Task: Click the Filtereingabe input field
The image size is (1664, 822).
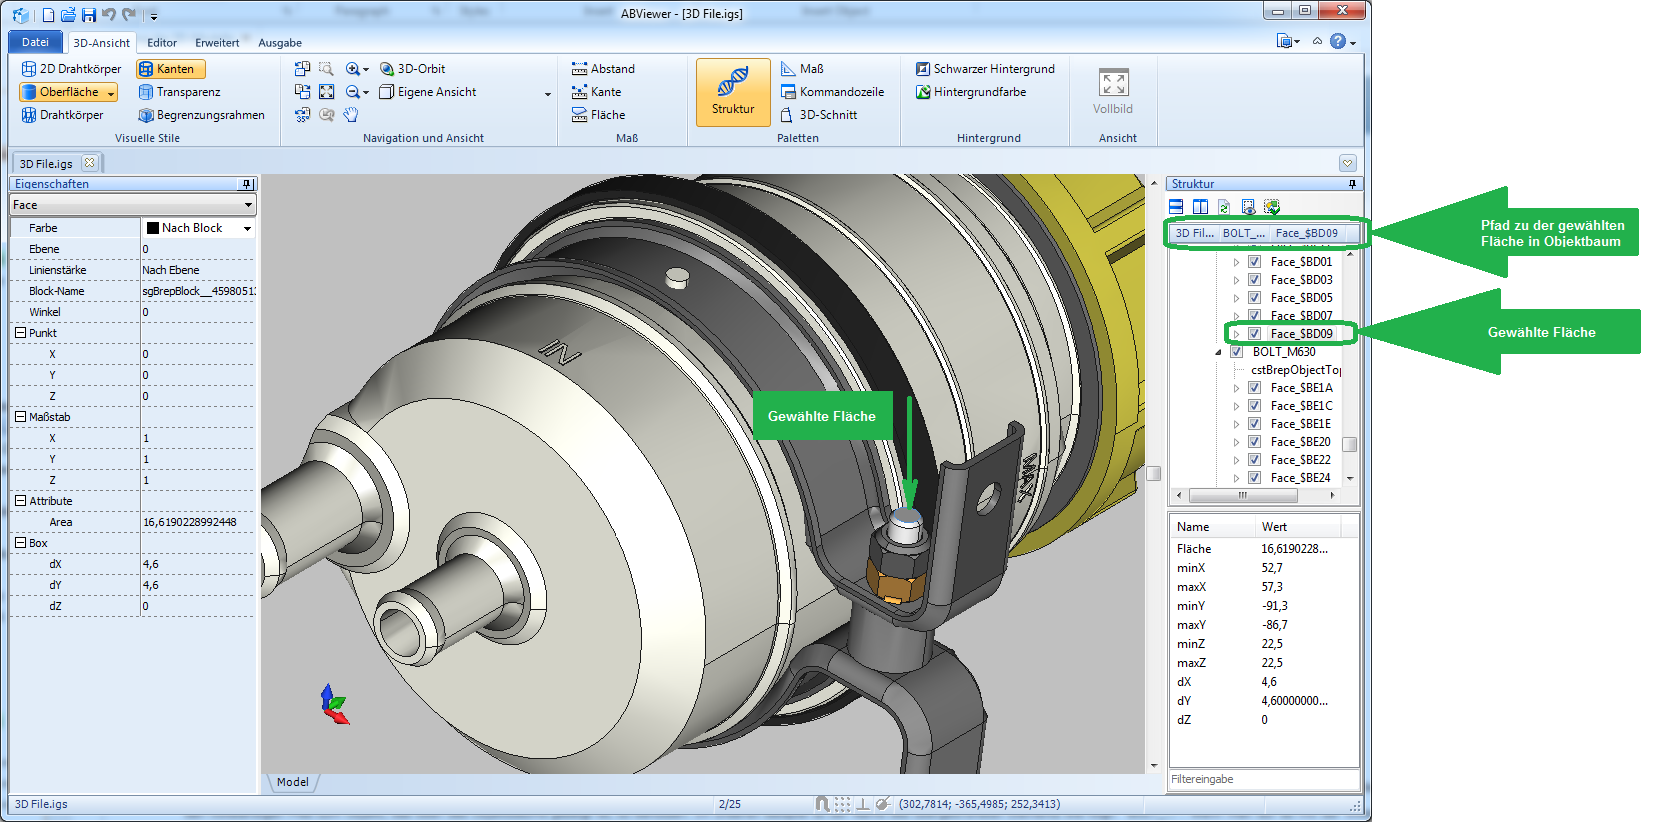Action: (x=1262, y=779)
